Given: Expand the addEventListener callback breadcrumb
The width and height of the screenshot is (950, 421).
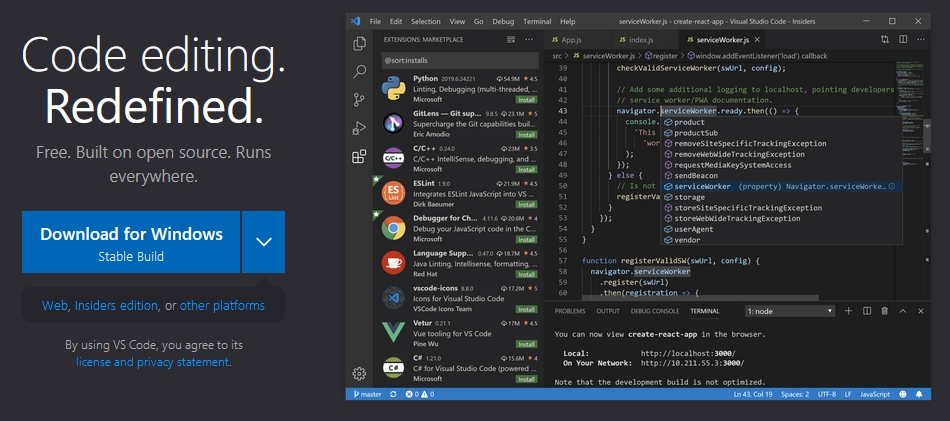Looking at the screenshot, I should [x=757, y=56].
